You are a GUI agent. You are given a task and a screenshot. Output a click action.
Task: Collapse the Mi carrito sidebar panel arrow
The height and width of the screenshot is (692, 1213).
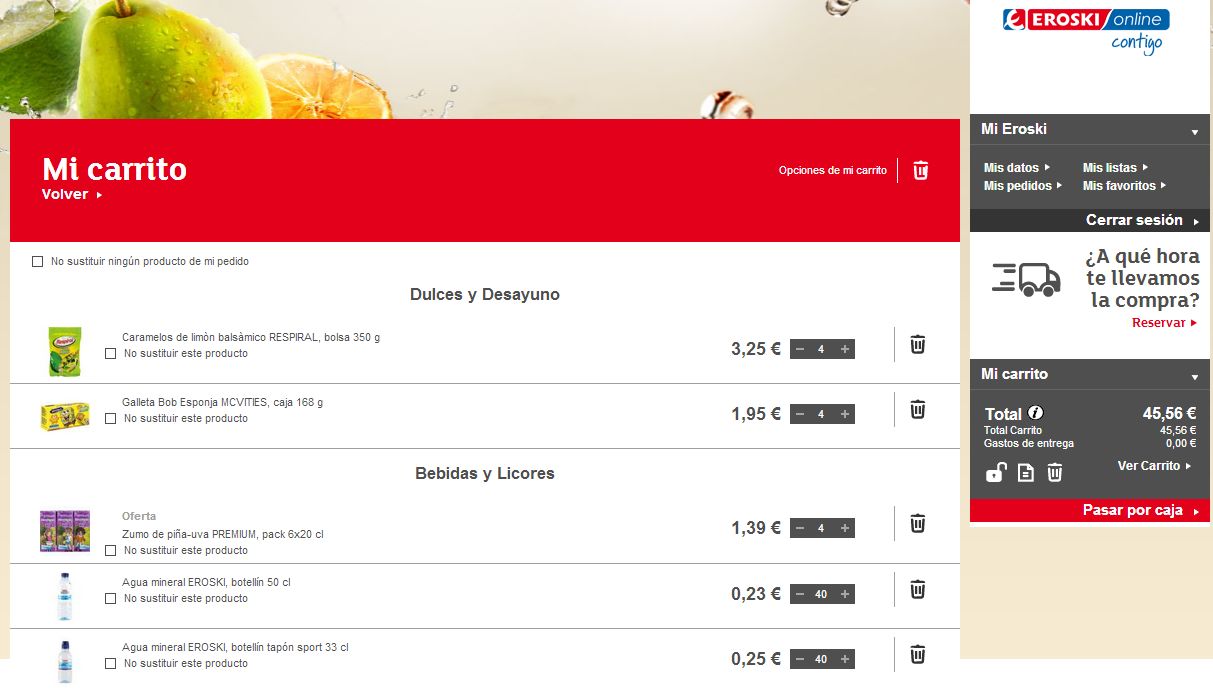tap(1194, 377)
